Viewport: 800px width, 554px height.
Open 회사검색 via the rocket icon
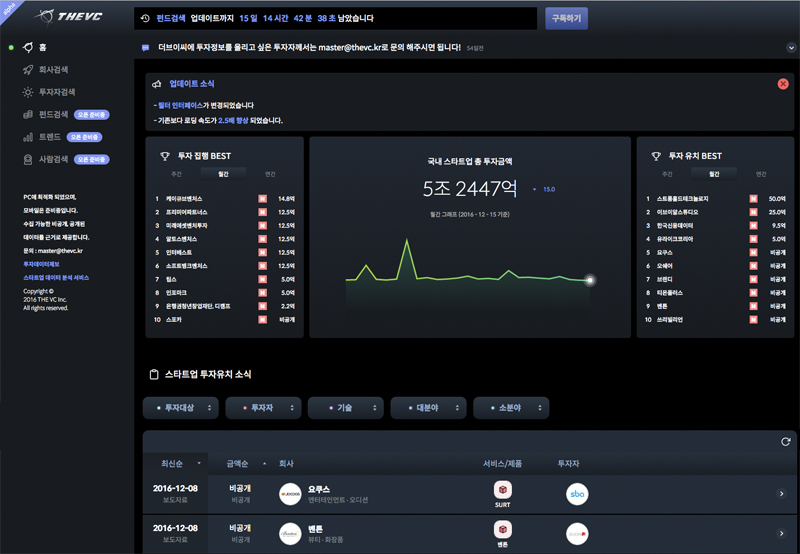point(30,70)
